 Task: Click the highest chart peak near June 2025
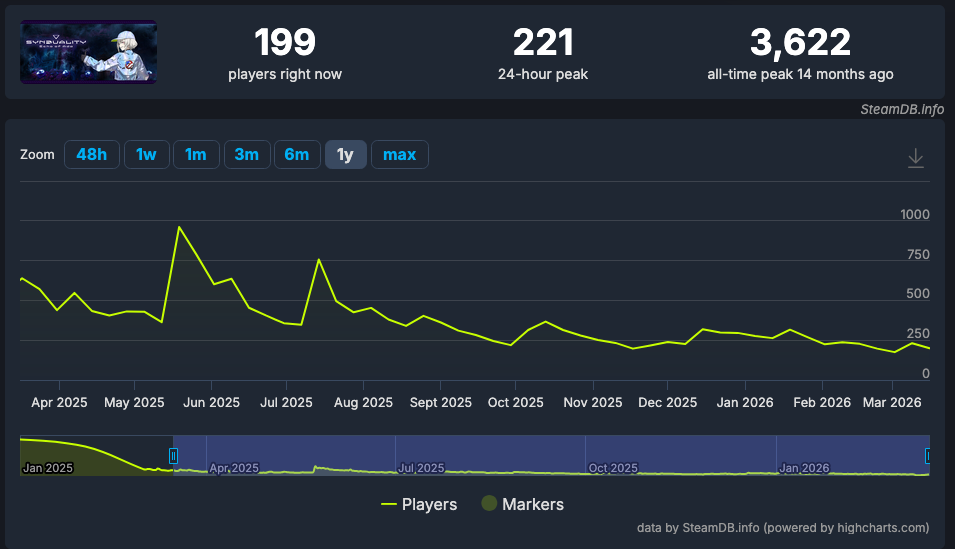(x=179, y=227)
